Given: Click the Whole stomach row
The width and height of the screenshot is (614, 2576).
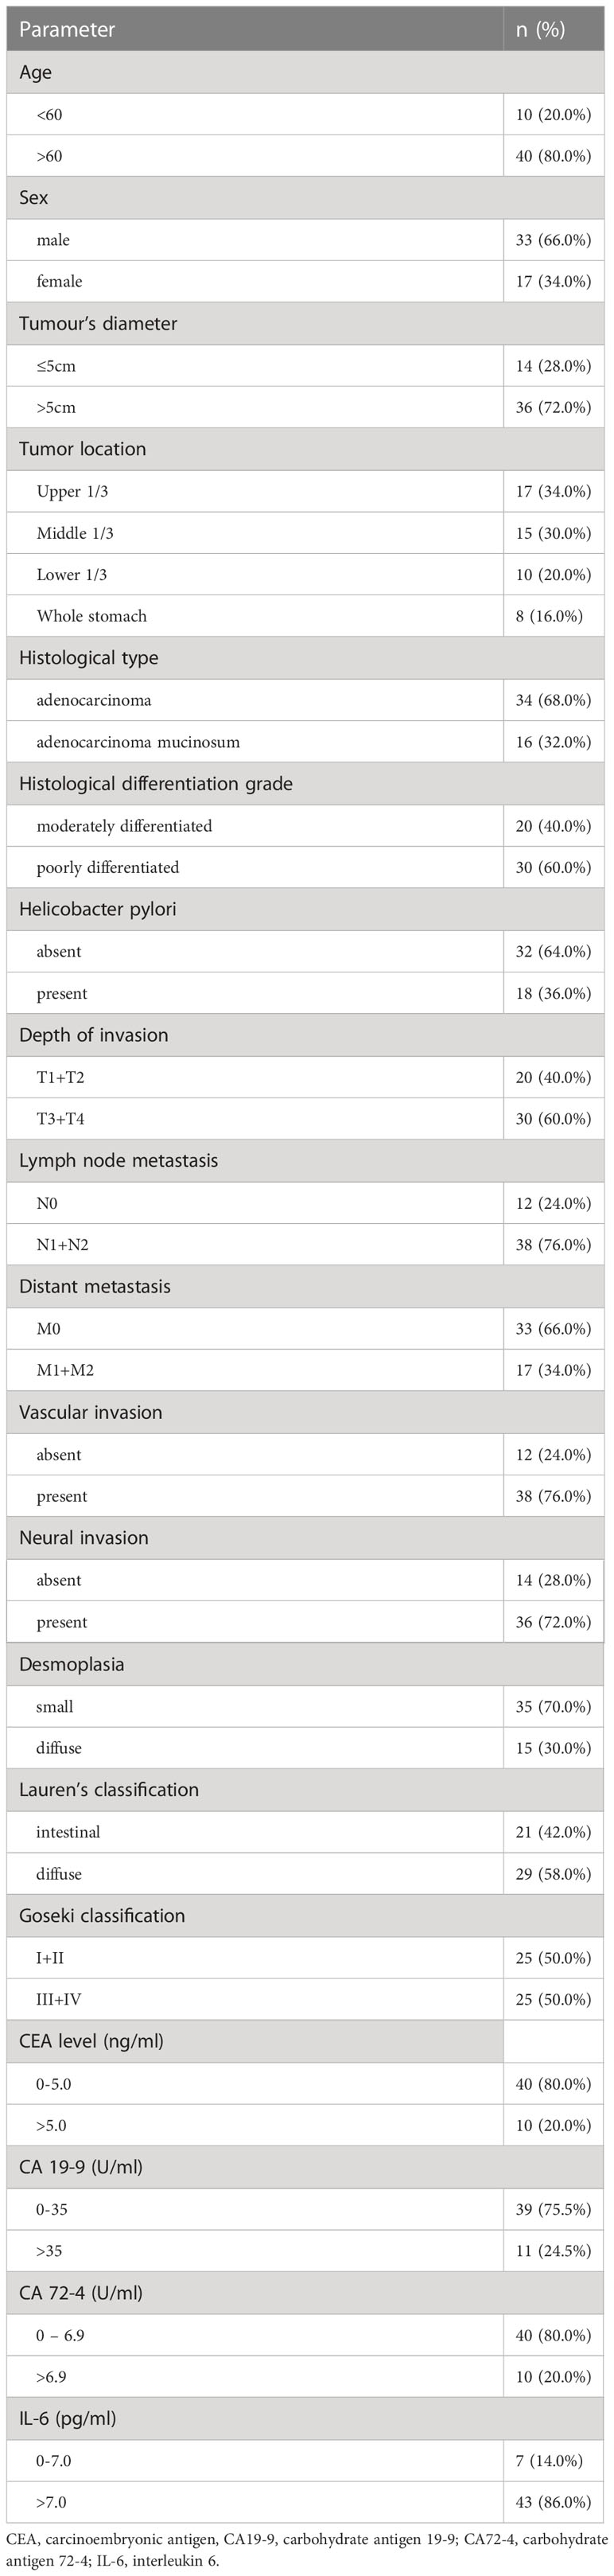Looking at the screenshot, I should point(306,616).
